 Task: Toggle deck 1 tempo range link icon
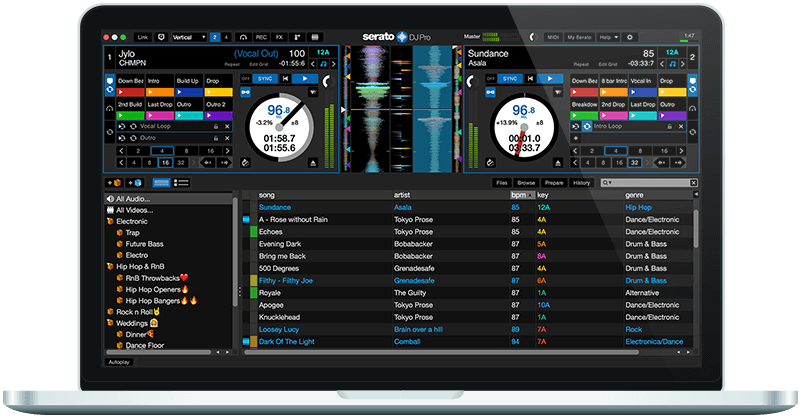245,92
